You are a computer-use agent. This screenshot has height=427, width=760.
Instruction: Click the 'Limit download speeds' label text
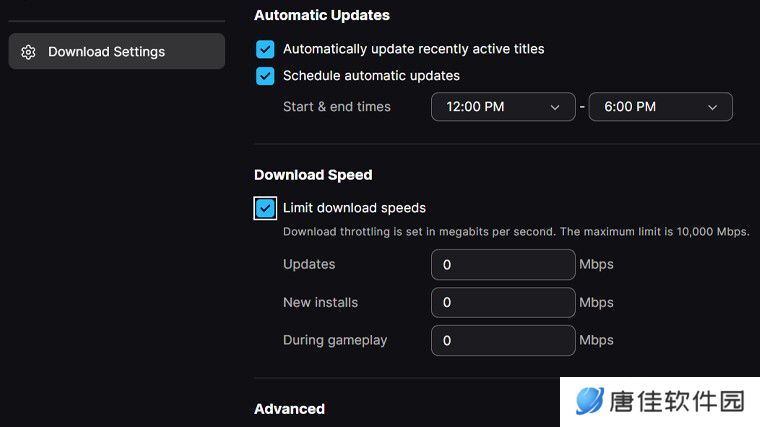pyautogui.click(x=354, y=208)
